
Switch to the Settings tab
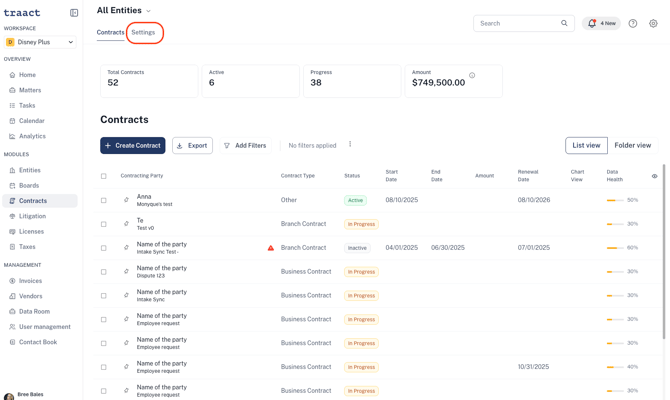(x=143, y=32)
